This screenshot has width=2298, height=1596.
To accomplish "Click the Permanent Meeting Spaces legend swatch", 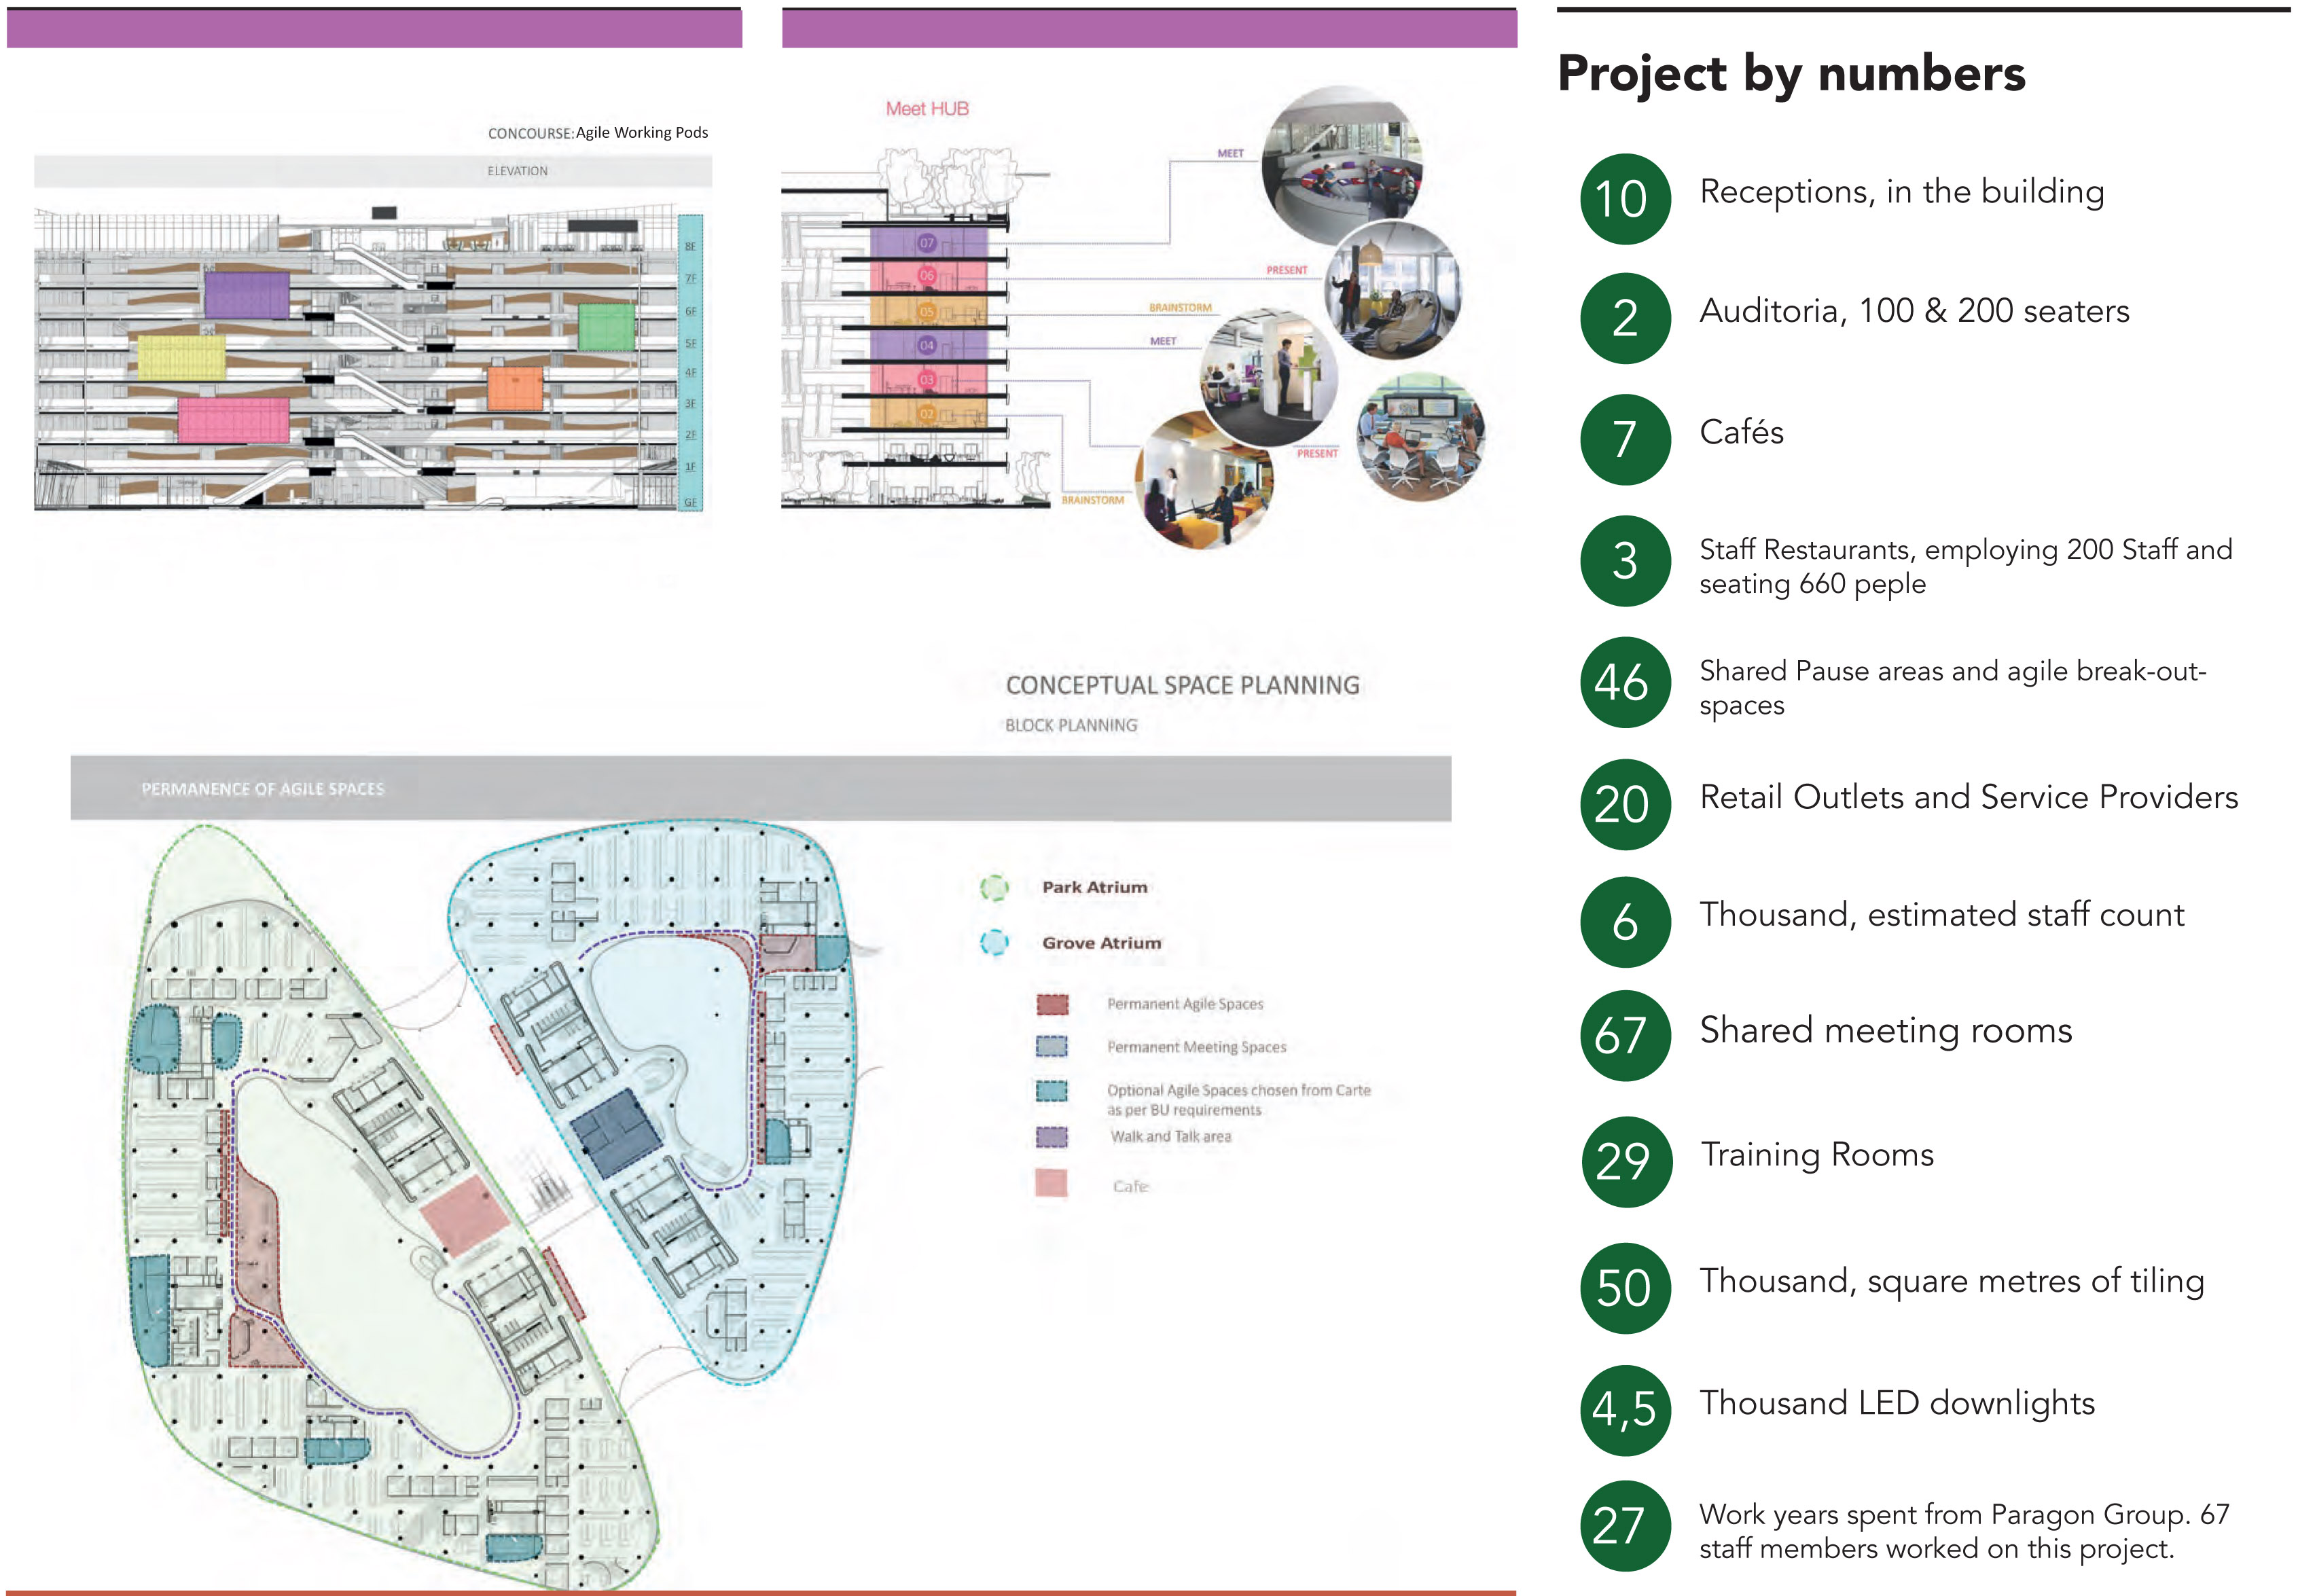I will click(1051, 1046).
